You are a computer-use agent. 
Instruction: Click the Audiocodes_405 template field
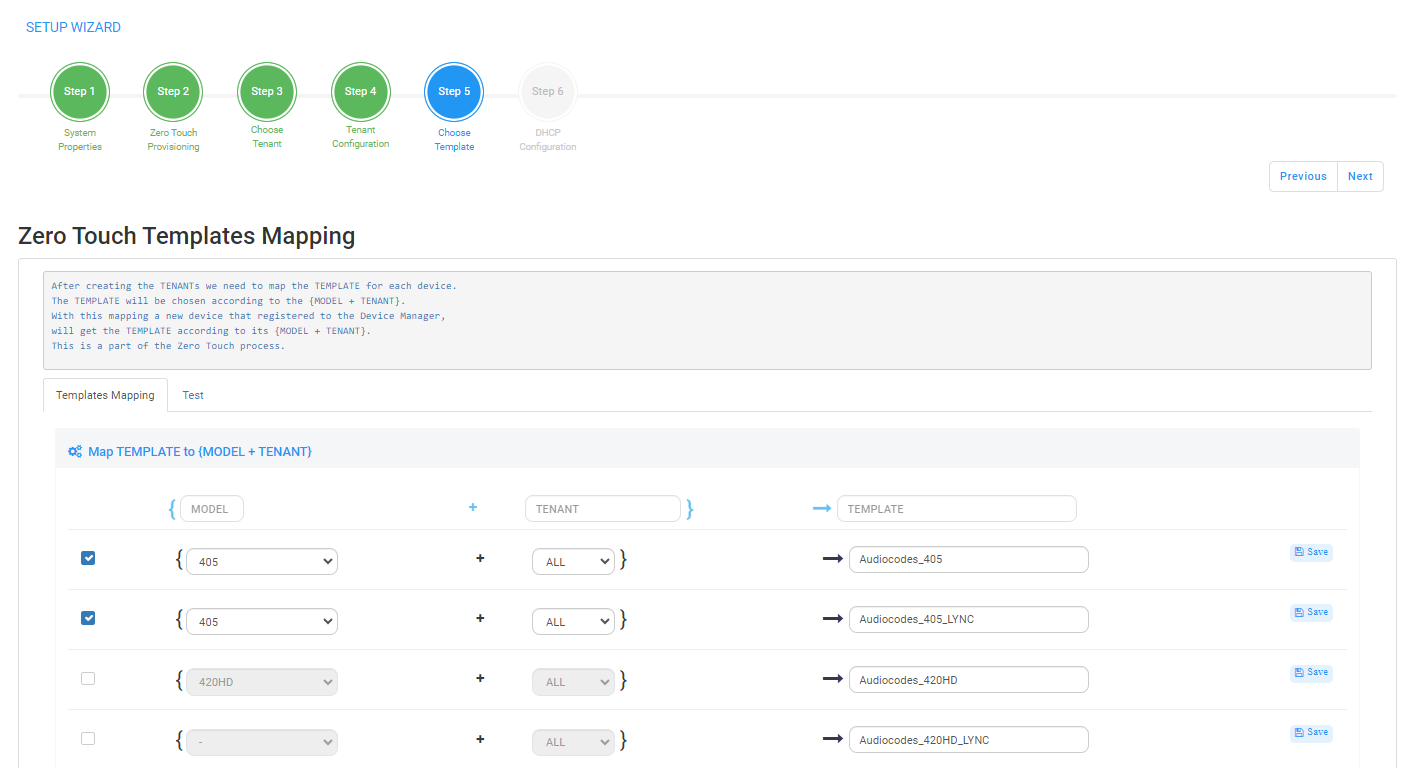click(x=969, y=560)
